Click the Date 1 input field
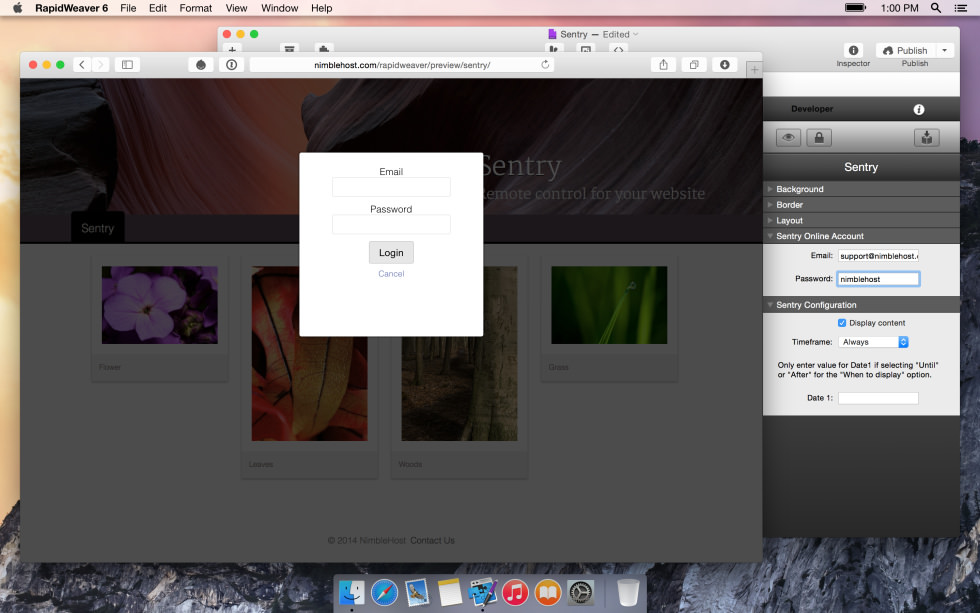The height and width of the screenshot is (613, 980). click(x=878, y=398)
